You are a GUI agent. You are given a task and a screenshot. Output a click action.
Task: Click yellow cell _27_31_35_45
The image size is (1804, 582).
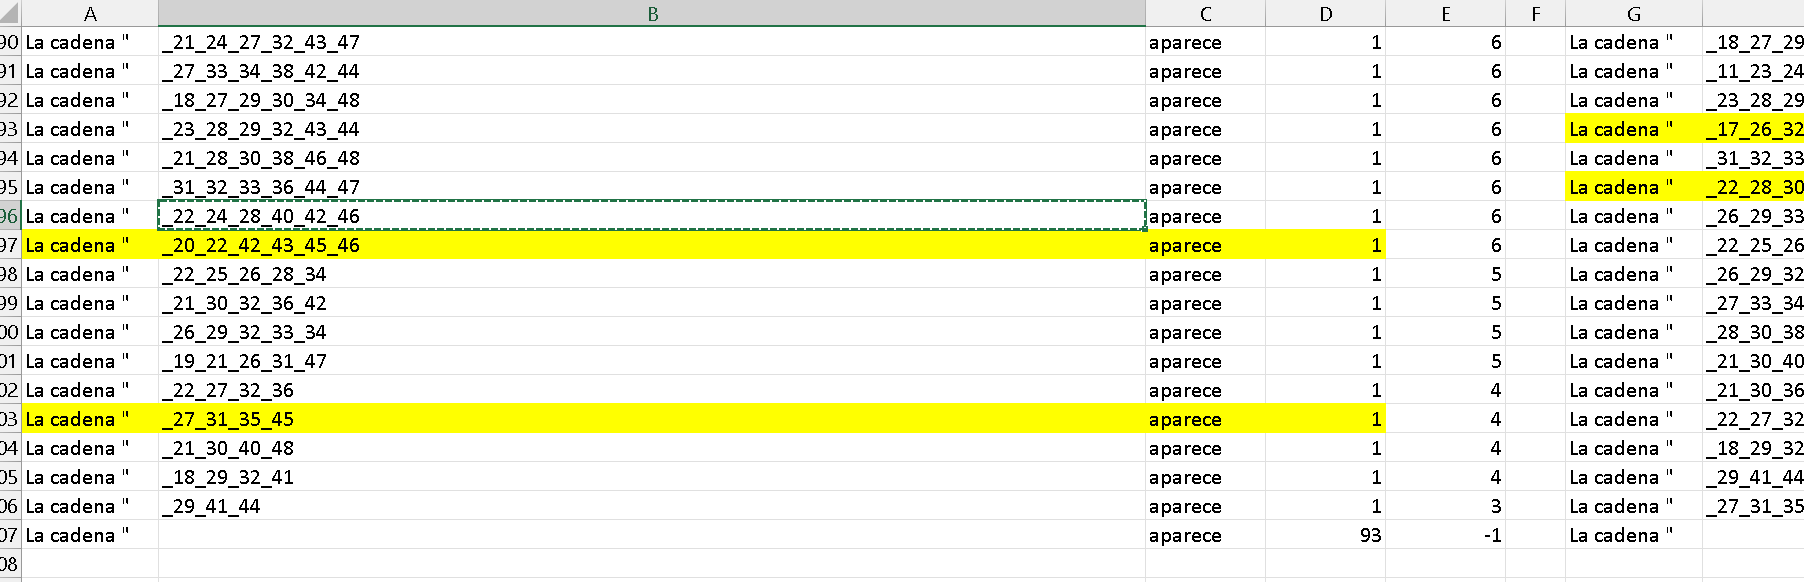[x=652, y=419]
